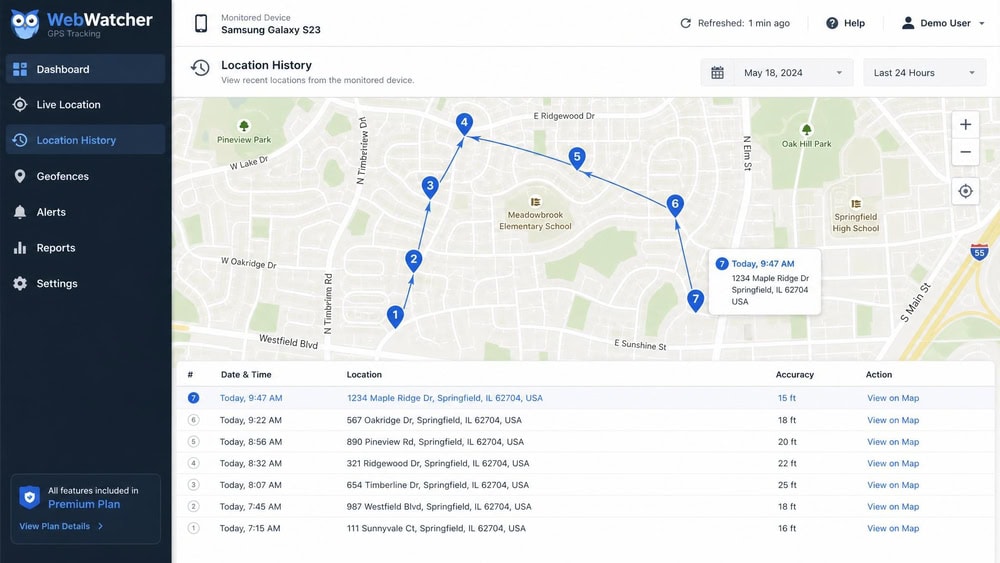Select map marker 4

coord(464,123)
